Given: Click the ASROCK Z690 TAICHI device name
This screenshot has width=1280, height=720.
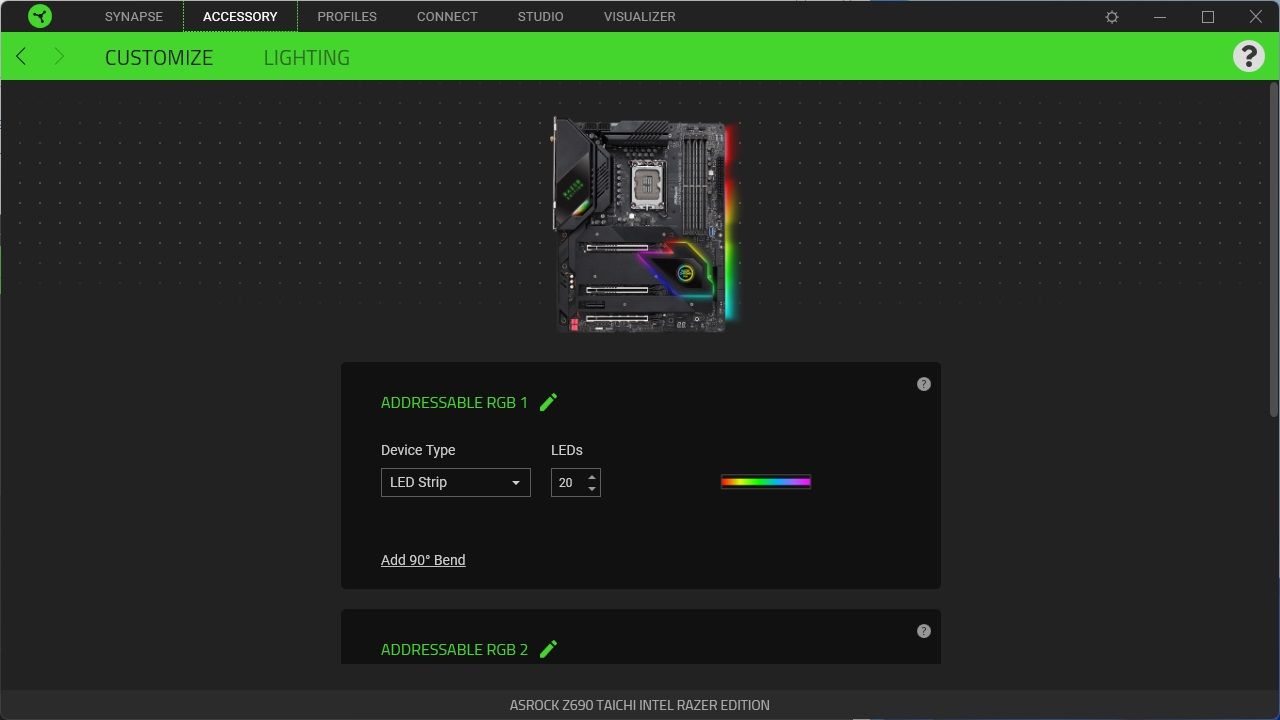Looking at the screenshot, I should click(640, 705).
